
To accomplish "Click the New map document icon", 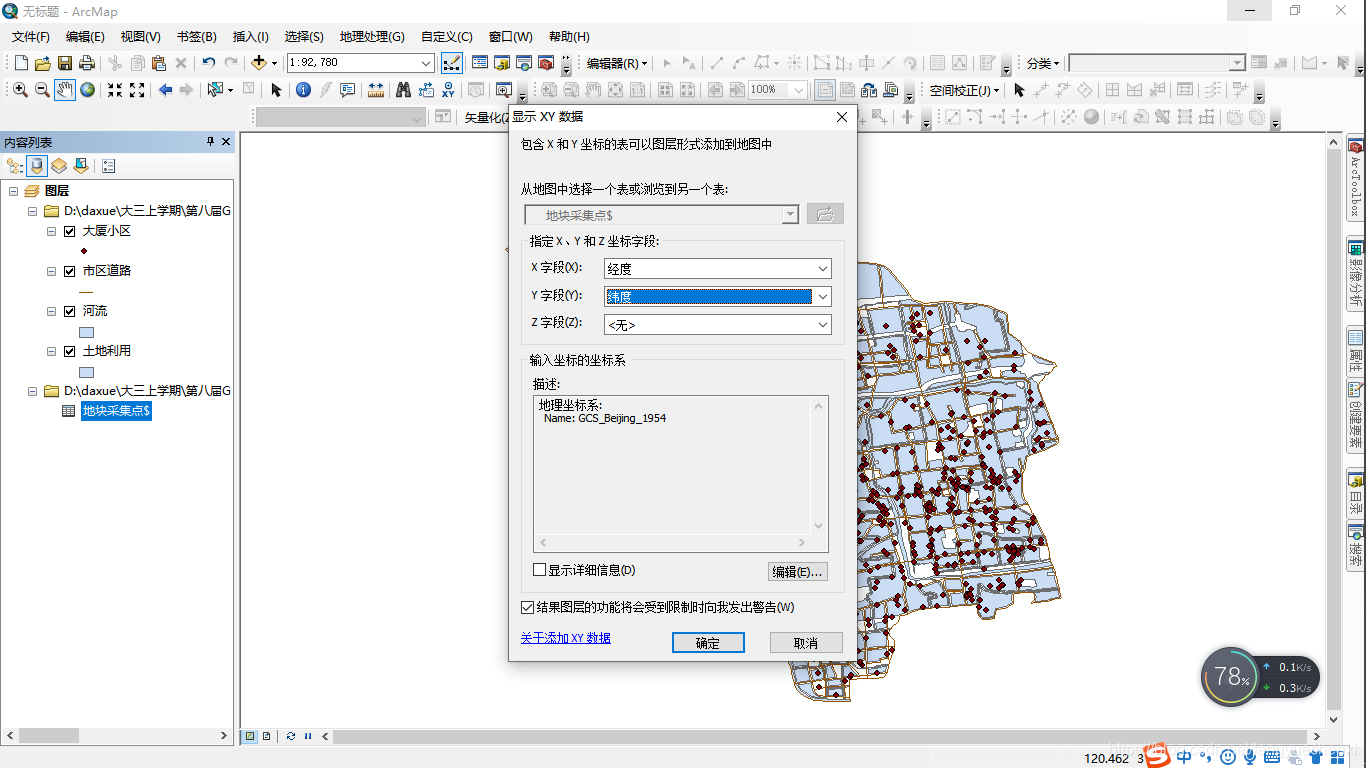I will pos(20,63).
